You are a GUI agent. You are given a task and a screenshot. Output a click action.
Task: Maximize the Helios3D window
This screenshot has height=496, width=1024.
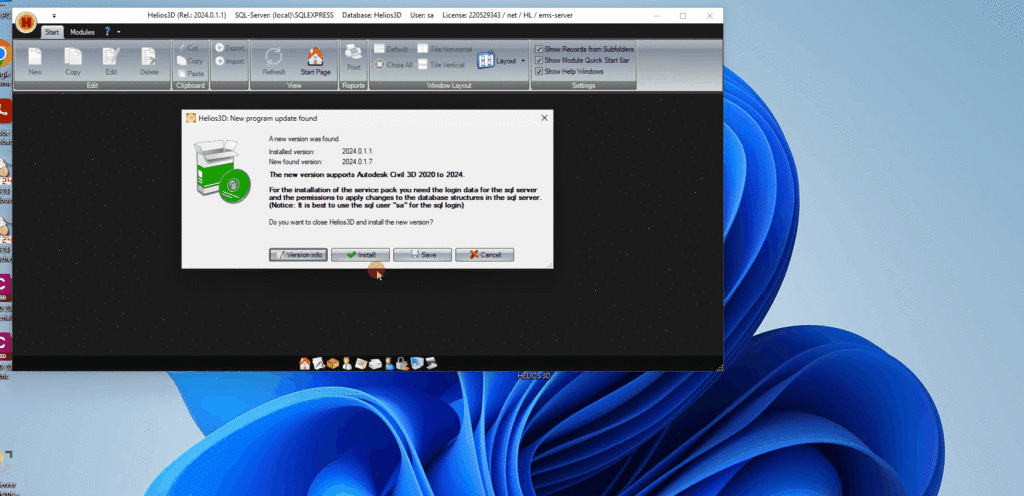point(682,16)
